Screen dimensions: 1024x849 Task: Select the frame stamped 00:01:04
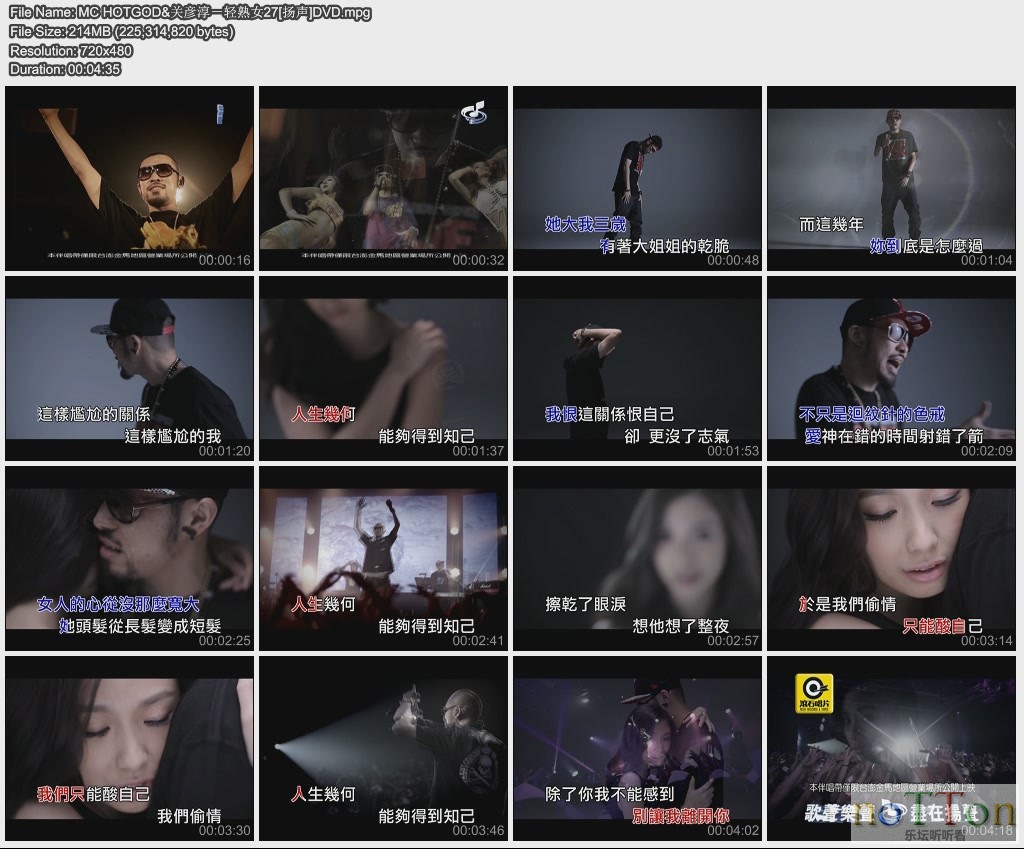[891, 178]
